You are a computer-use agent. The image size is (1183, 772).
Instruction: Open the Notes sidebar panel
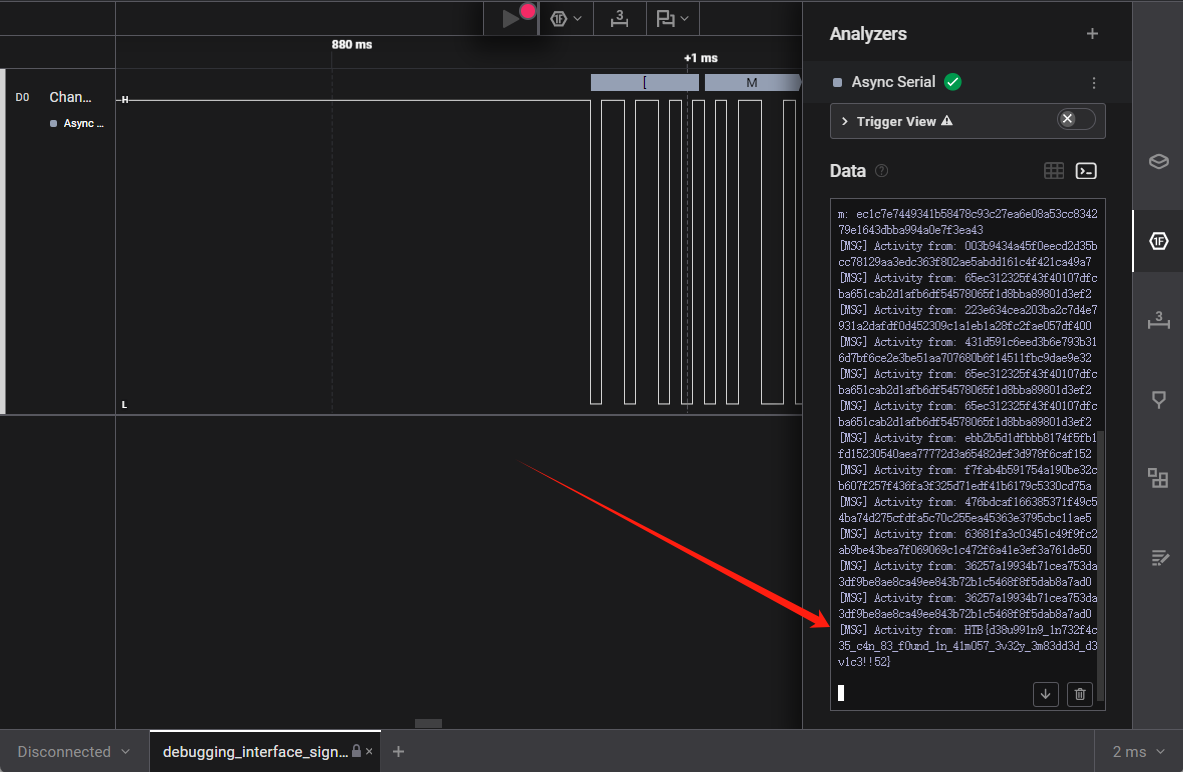(x=1158, y=558)
